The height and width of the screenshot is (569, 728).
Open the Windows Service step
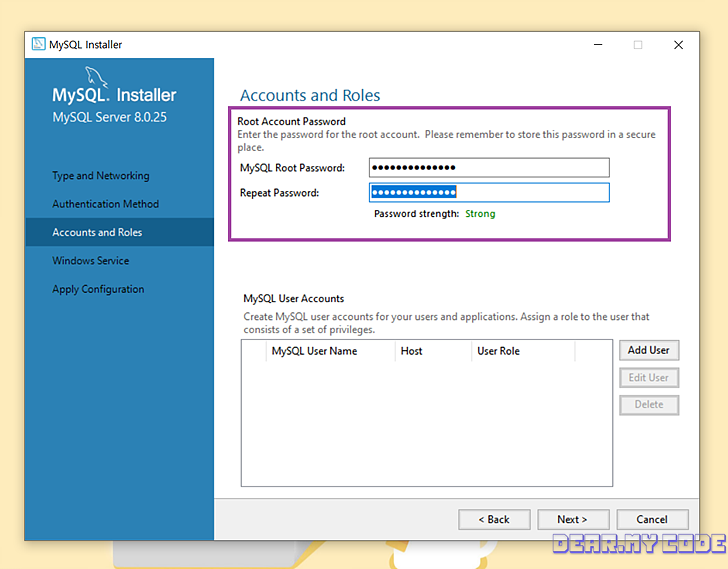[x=91, y=261]
